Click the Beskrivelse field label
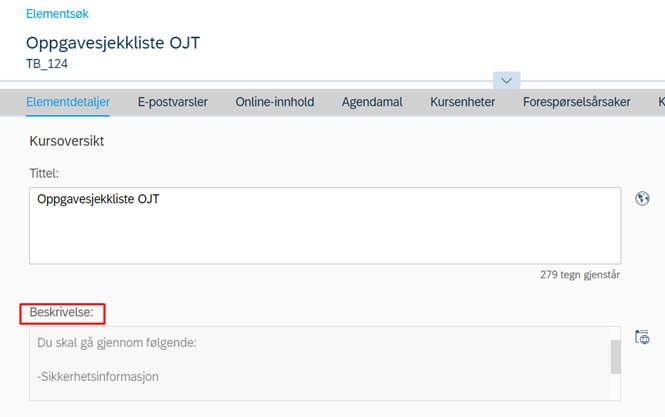Viewport: 665px width, 417px height. tap(61, 312)
